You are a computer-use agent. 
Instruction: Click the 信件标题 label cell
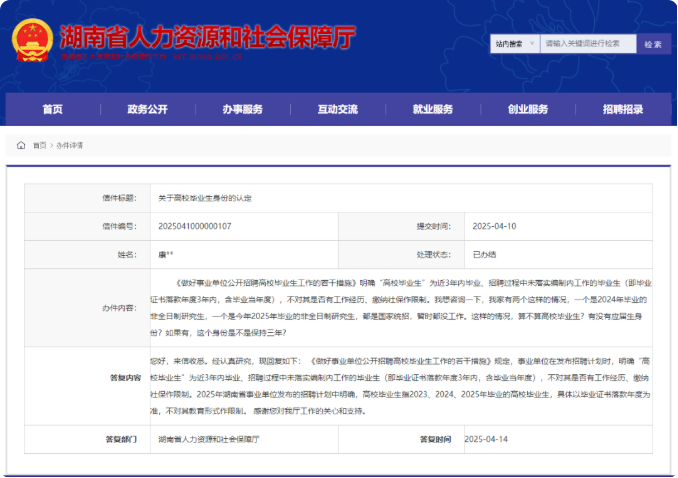87,198
